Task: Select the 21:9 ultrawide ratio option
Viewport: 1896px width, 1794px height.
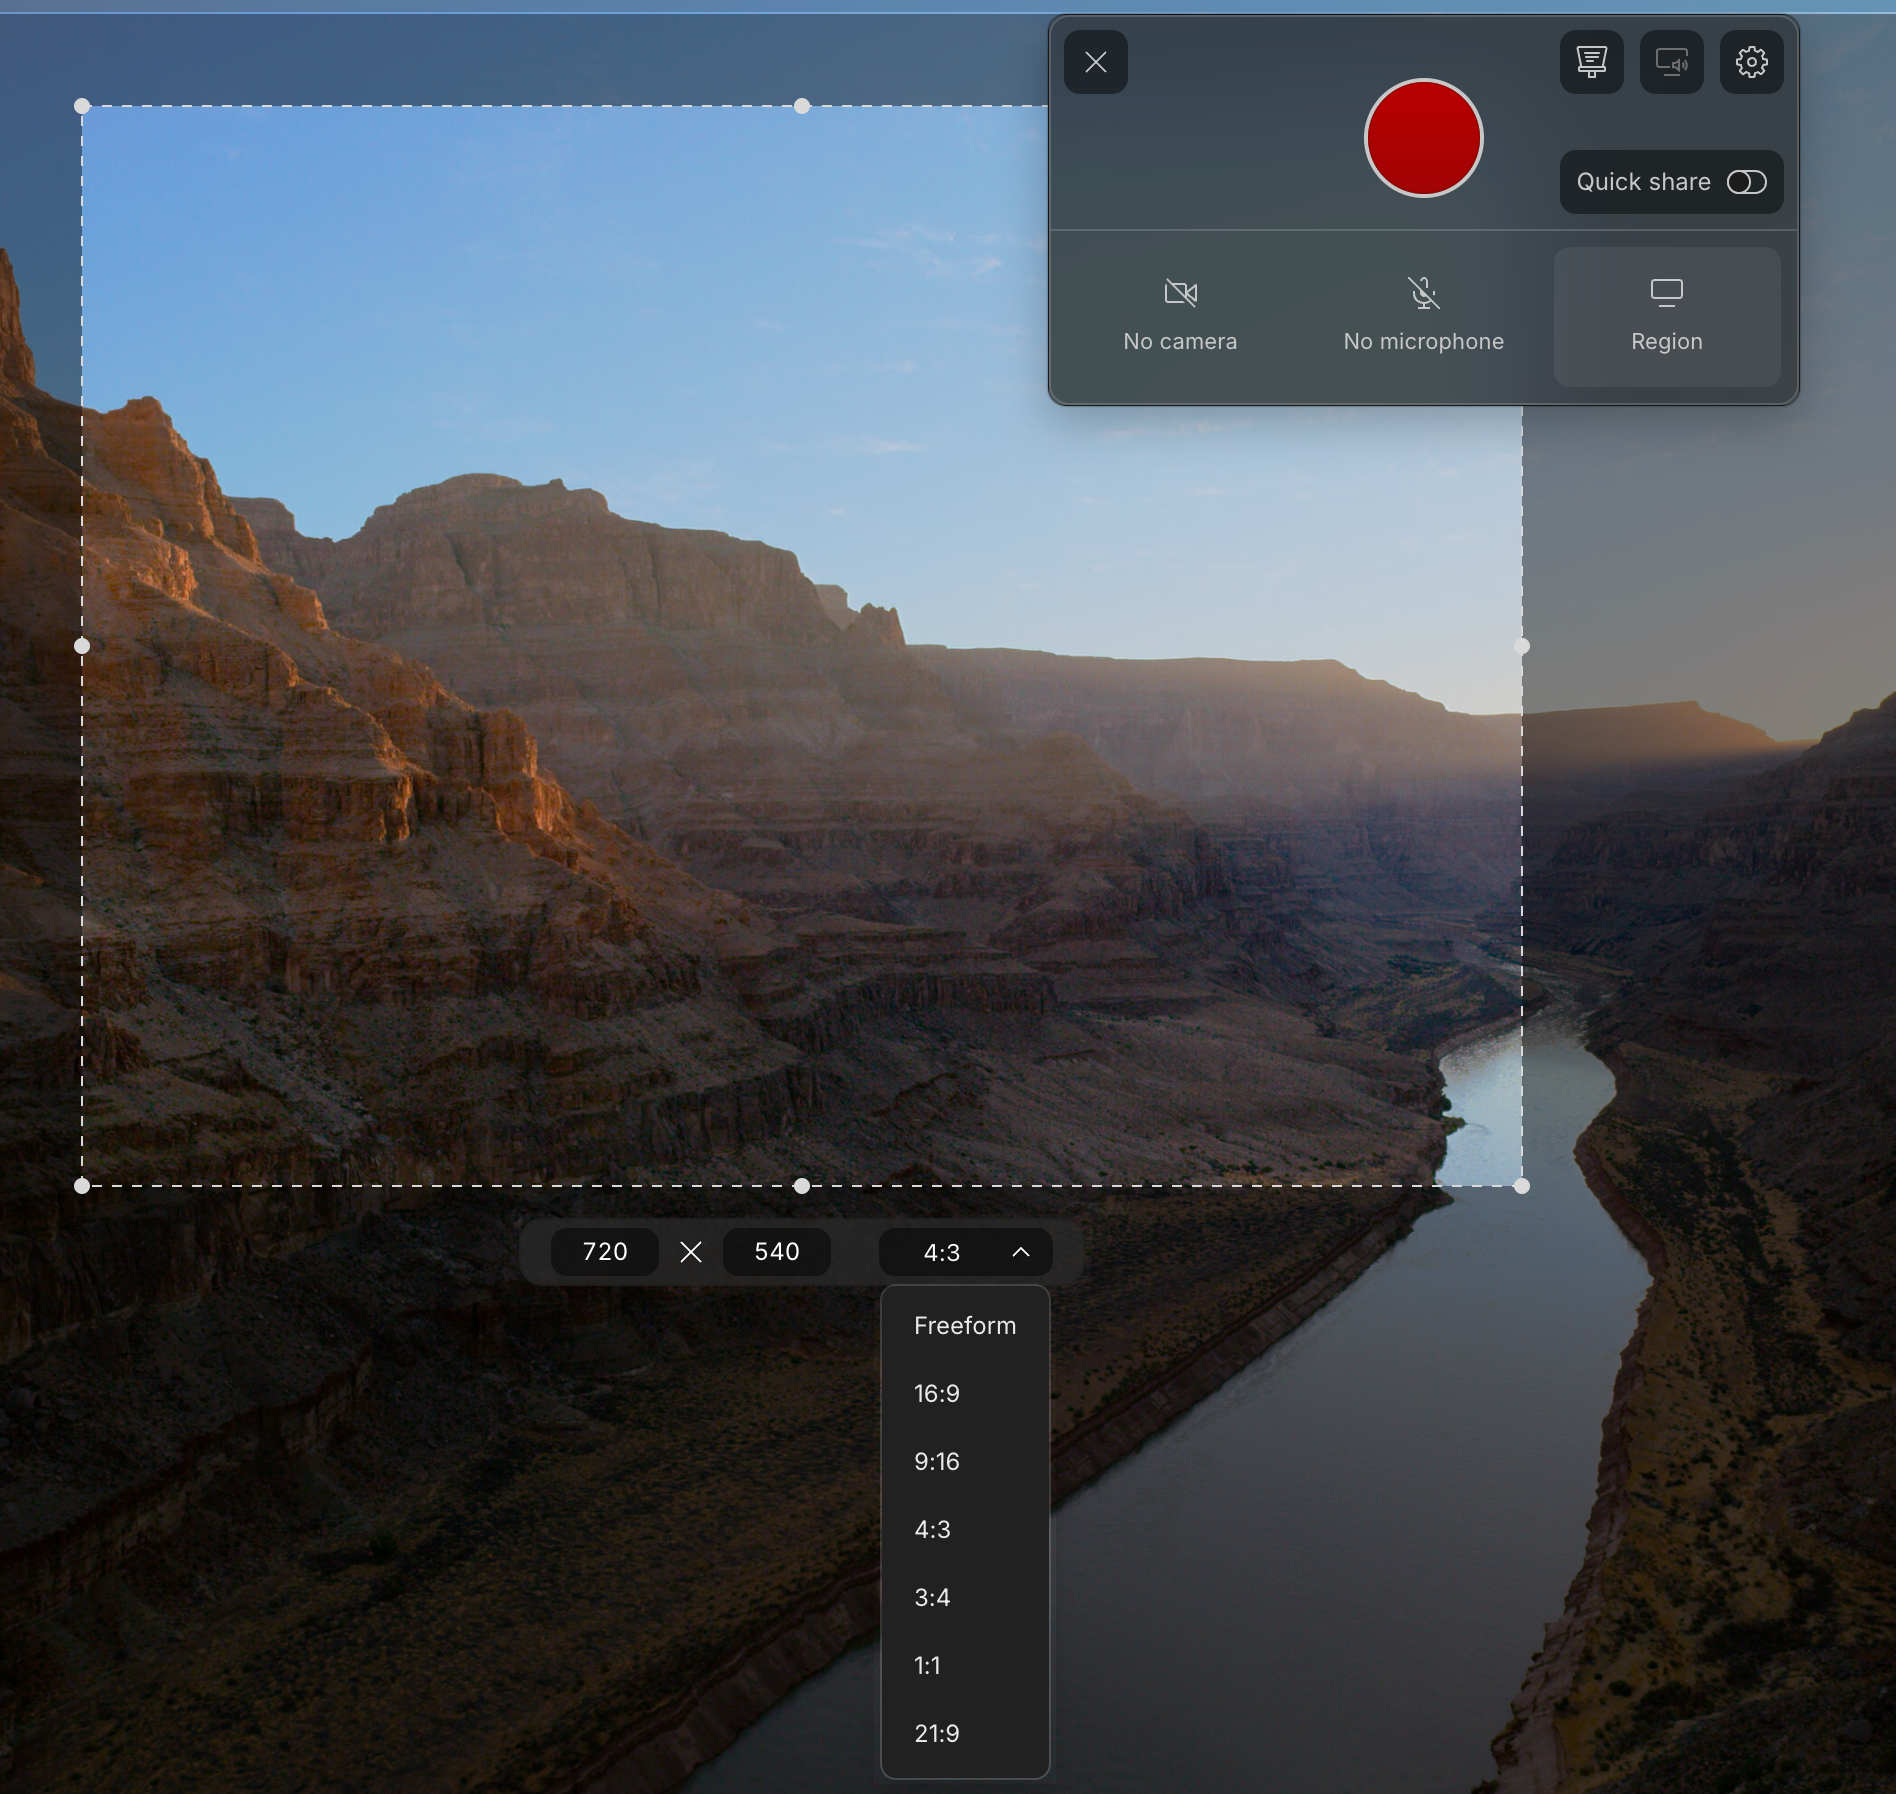Action: click(x=965, y=1734)
